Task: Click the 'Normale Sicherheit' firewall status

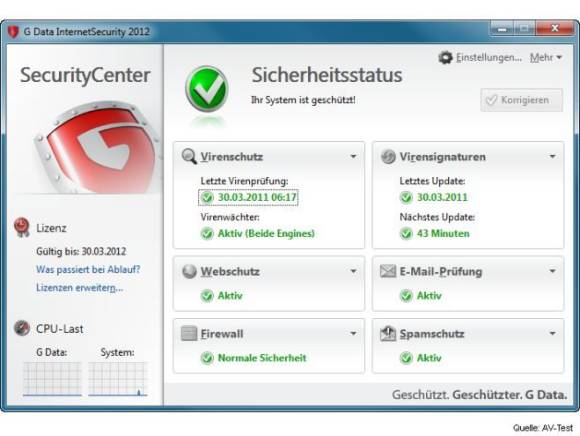Action: point(262,358)
